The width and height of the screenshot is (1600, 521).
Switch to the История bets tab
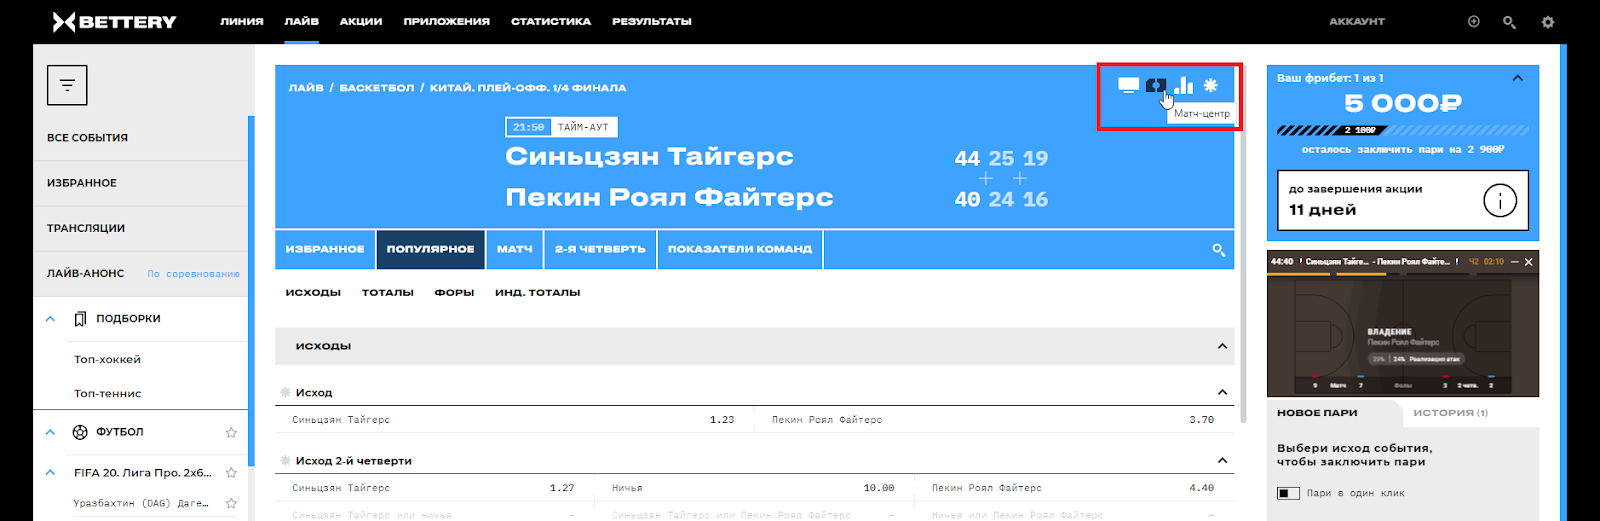point(1450,413)
